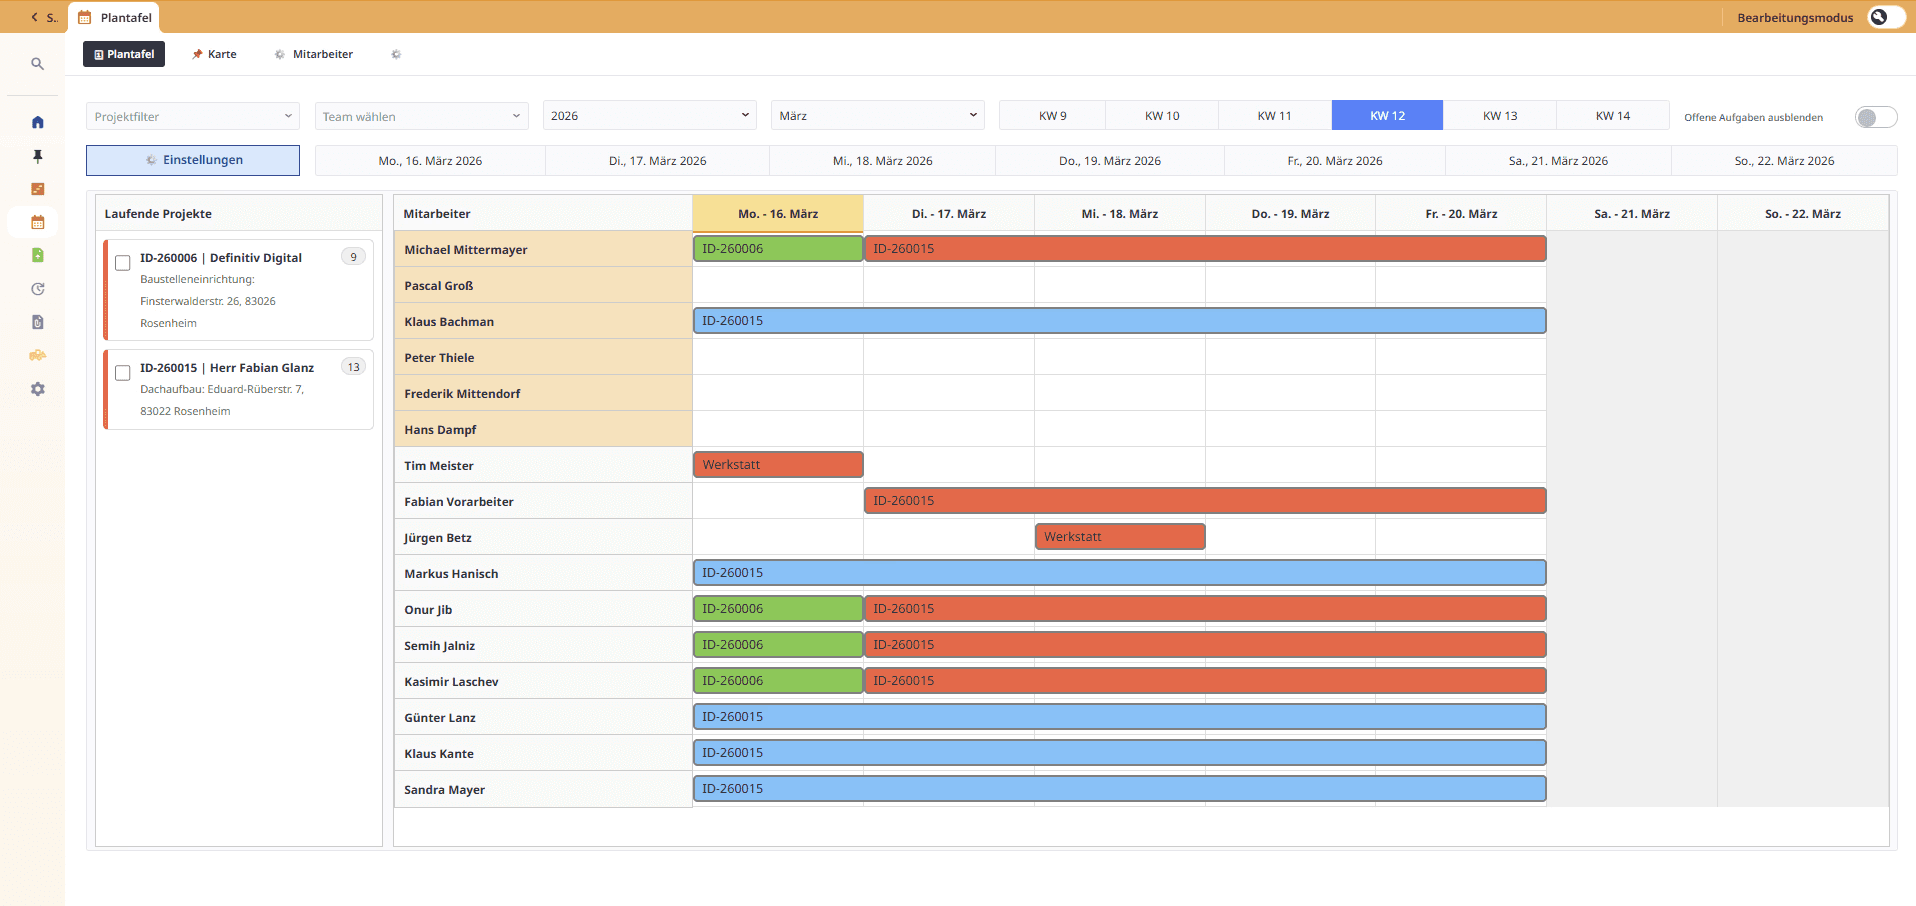Open the orange board icon in the sidebar
The height and width of the screenshot is (906, 1916).
coord(38,189)
